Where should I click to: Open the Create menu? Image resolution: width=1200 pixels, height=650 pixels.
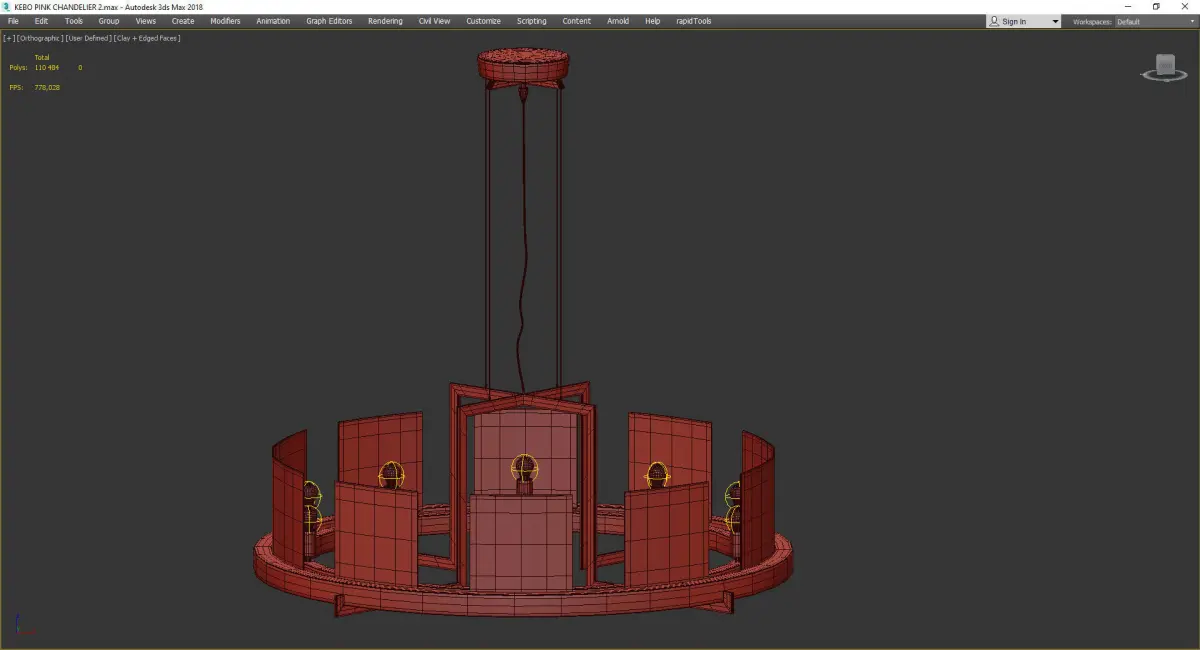[183, 21]
